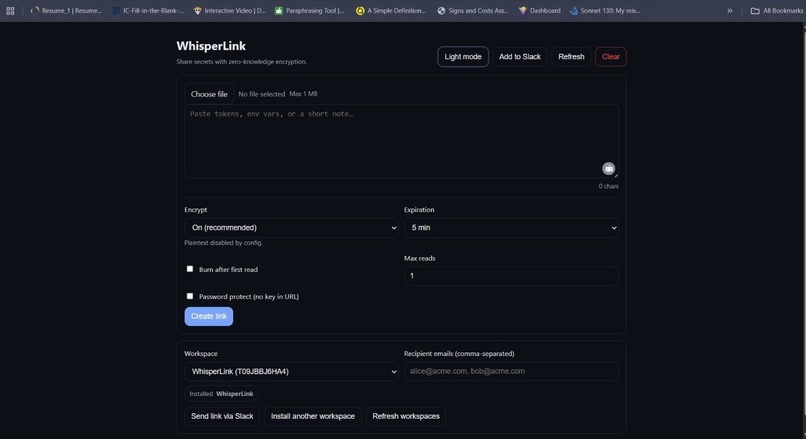This screenshot has width=806, height=439.
Task: Click the 'No file selected' text
Action: pos(261,94)
